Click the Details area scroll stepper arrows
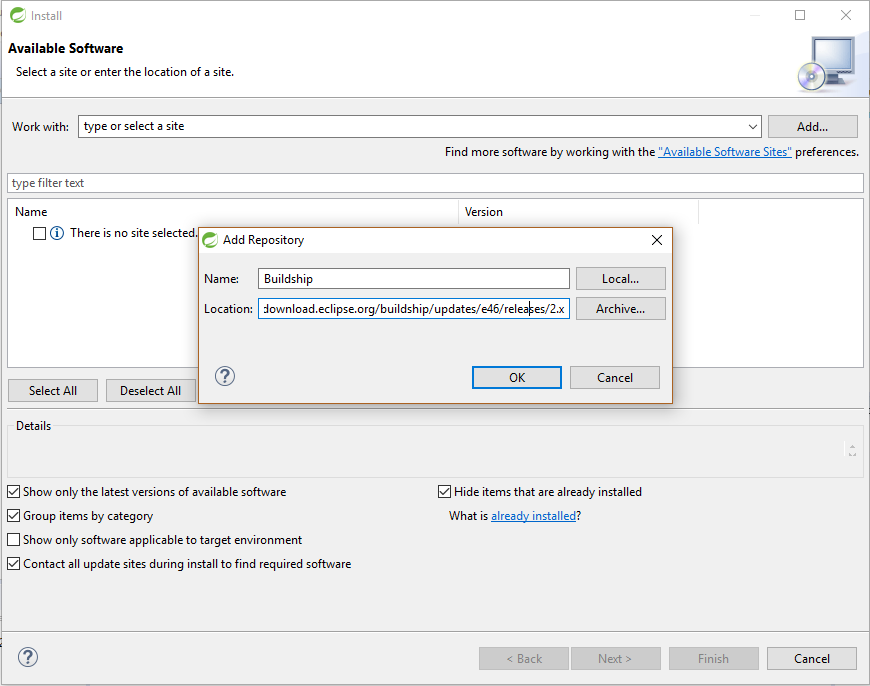 pos(852,450)
